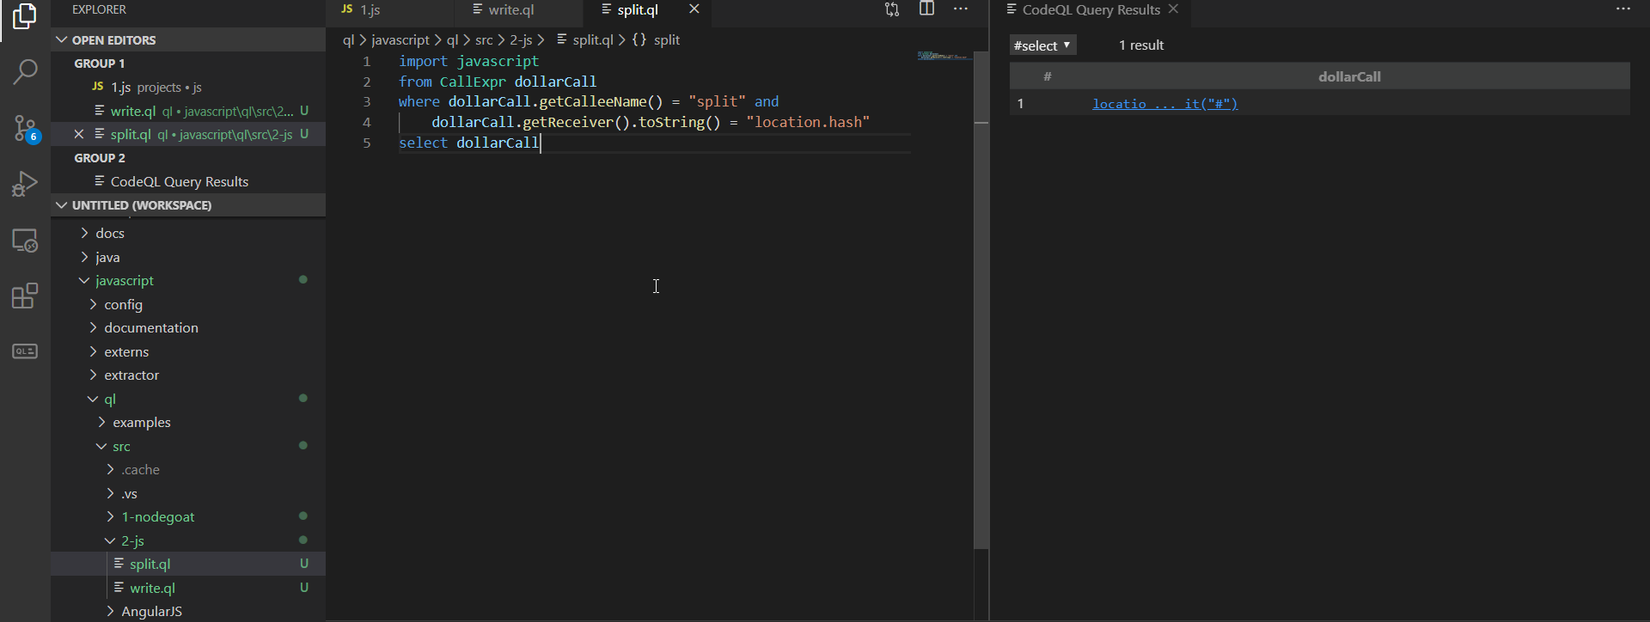Select the CodeQL Query Results tab
The height and width of the screenshot is (622, 1650).
click(x=1090, y=10)
